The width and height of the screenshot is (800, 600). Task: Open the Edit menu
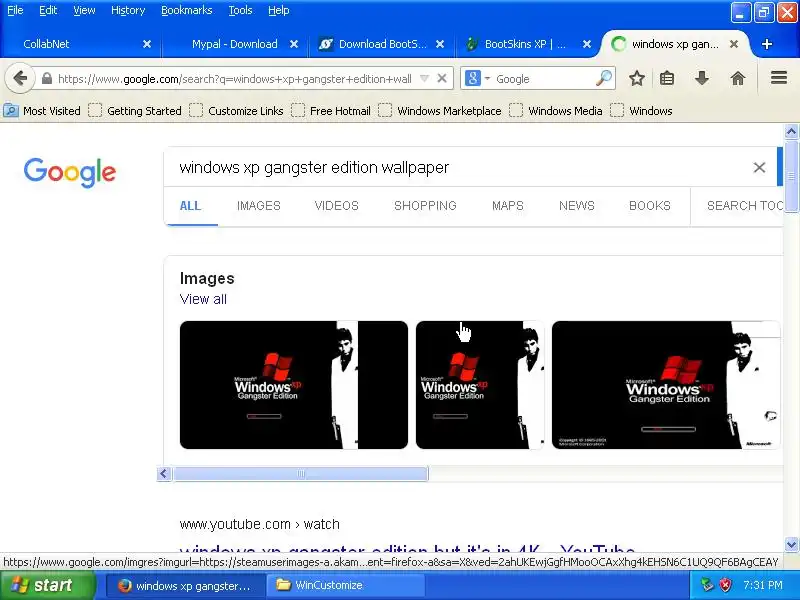click(x=48, y=10)
